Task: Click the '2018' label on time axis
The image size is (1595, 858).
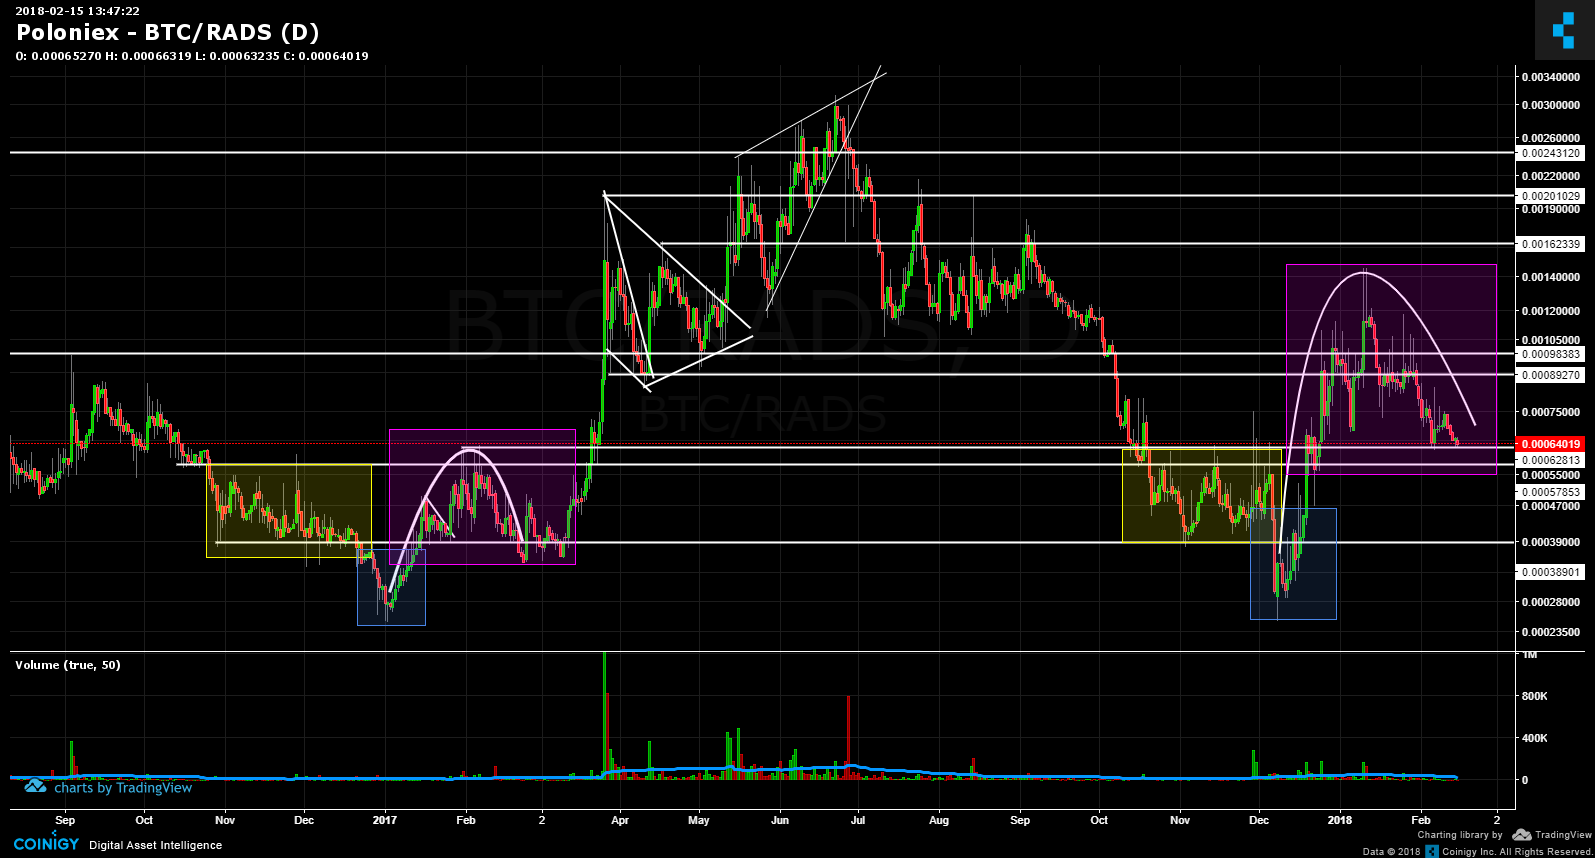Action: tap(1340, 820)
